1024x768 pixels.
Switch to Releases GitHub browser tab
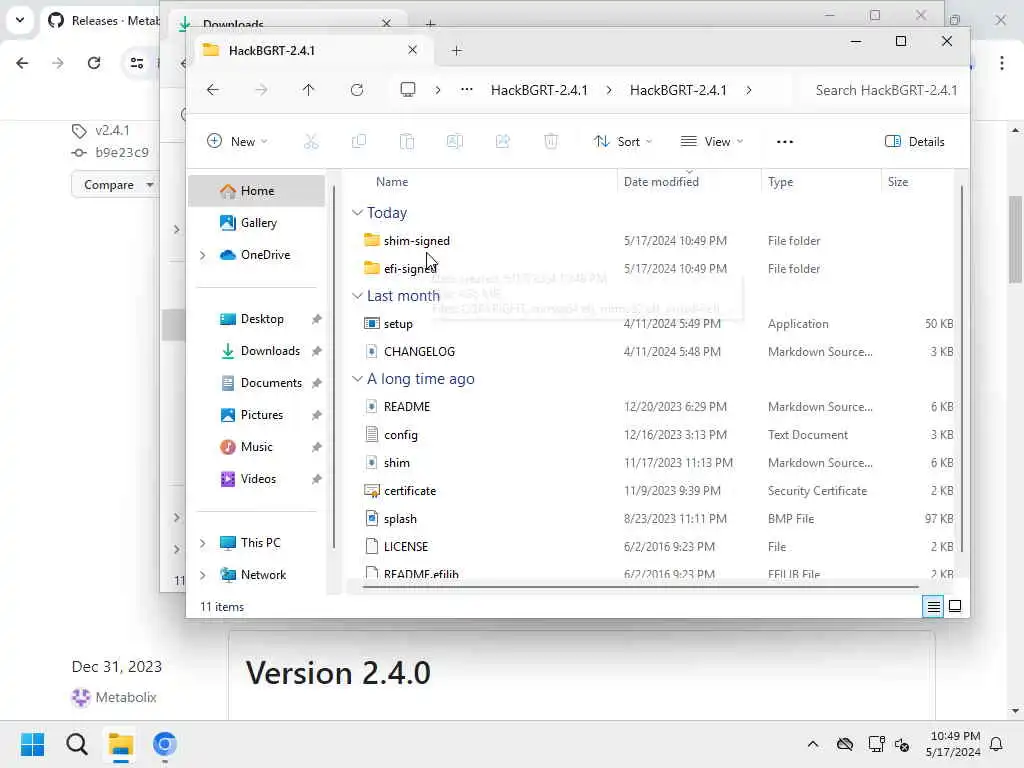[x=101, y=21]
